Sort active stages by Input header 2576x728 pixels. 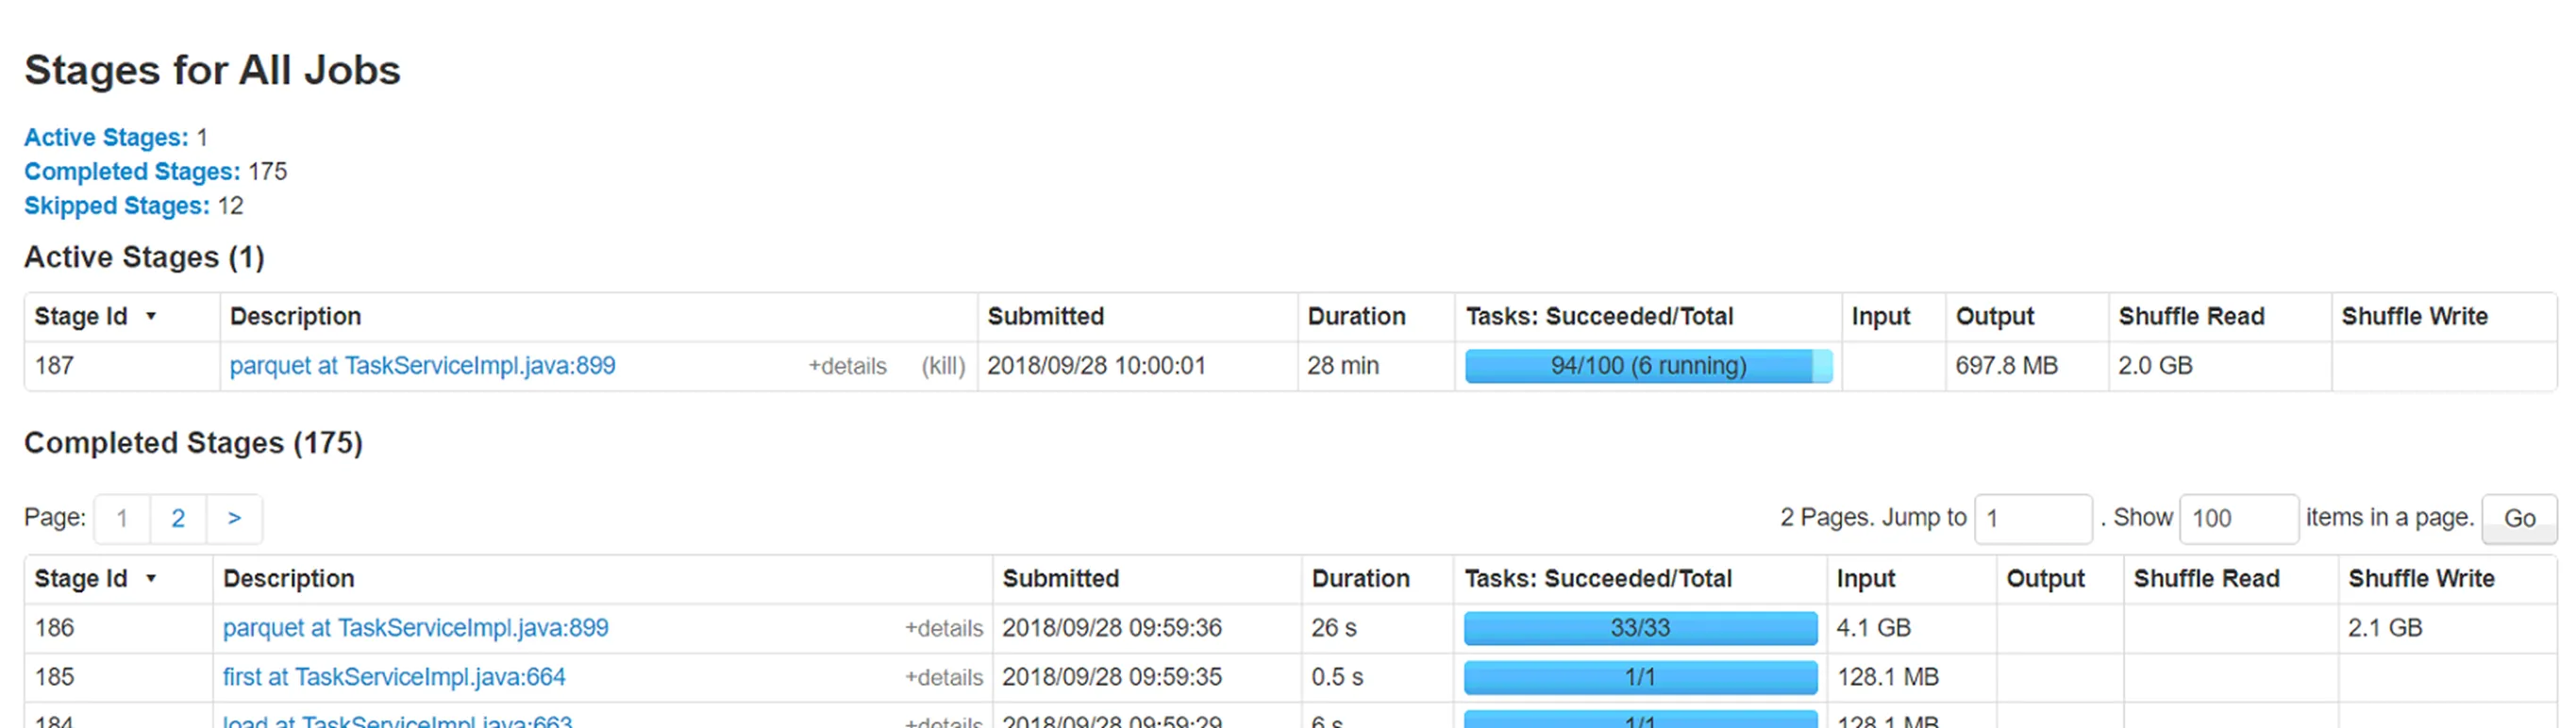[x=1880, y=316]
